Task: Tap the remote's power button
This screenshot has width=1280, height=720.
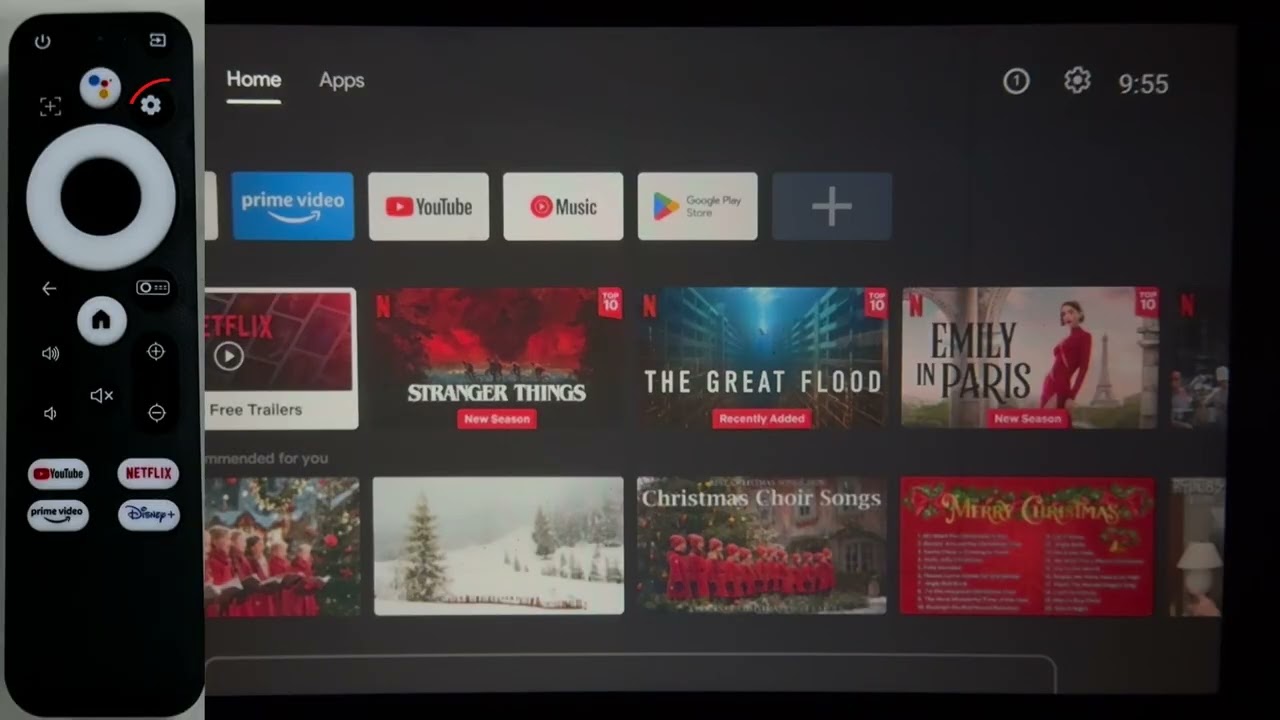Action: coord(42,41)
